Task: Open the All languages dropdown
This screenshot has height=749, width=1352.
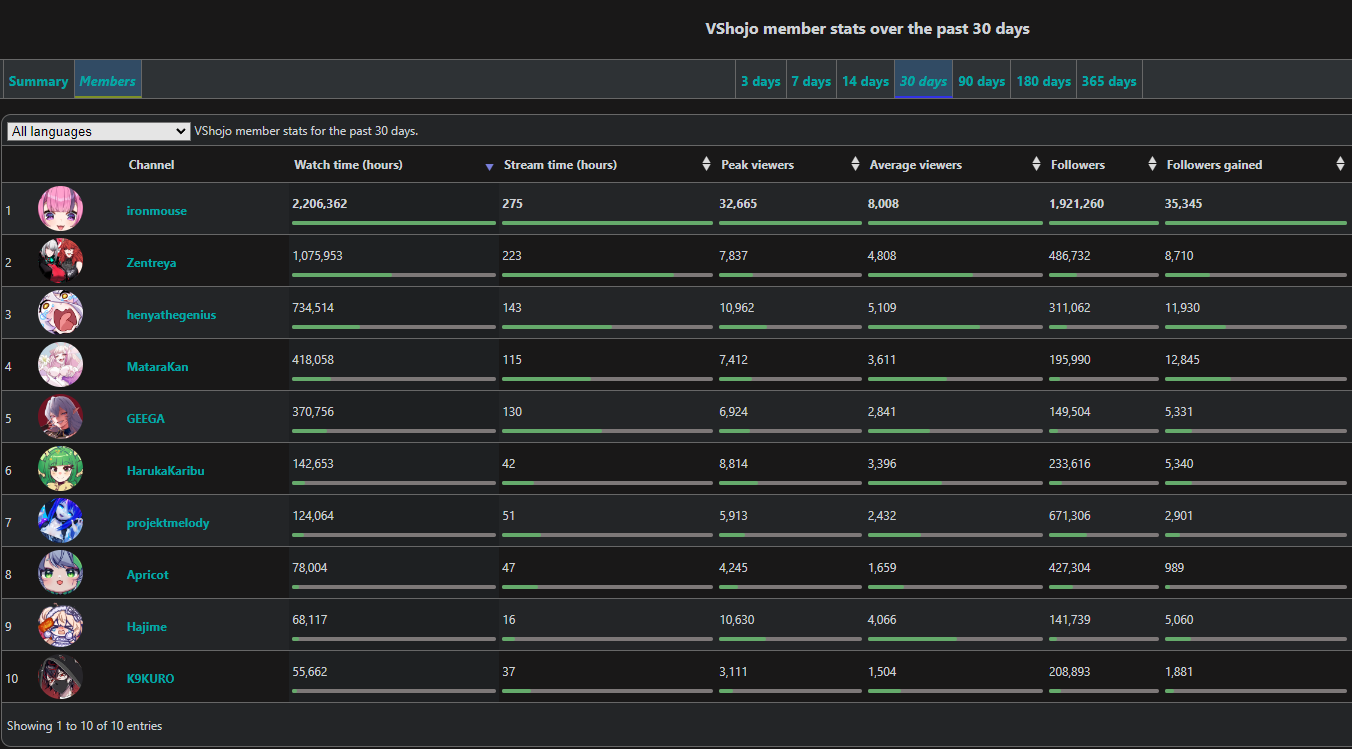Action: (98, 131)
